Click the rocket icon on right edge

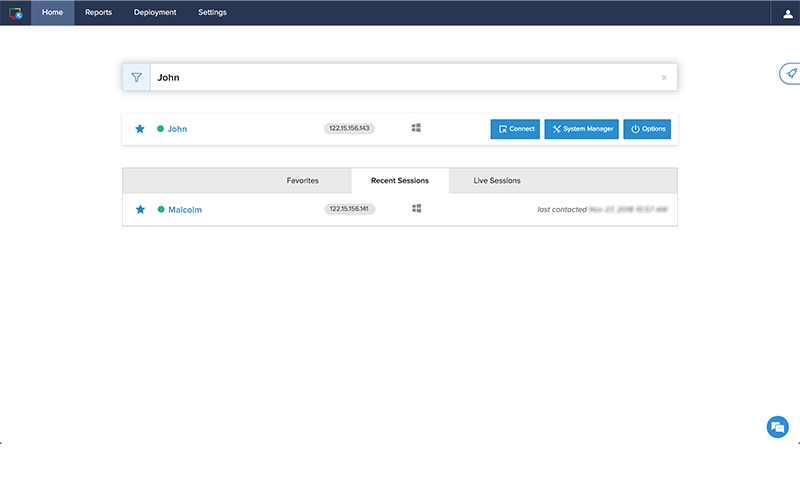tap(791, 74)
